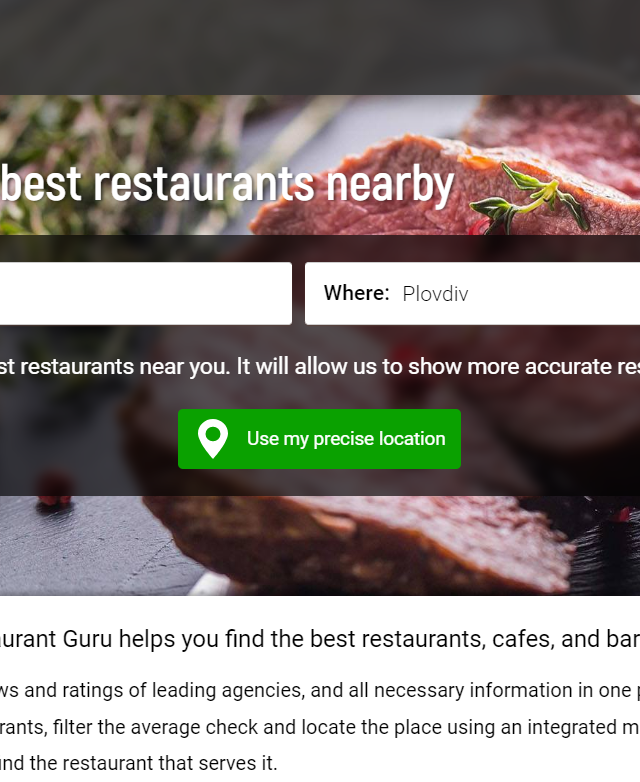Click the 'Use my precise location' button label

(346, 439)
